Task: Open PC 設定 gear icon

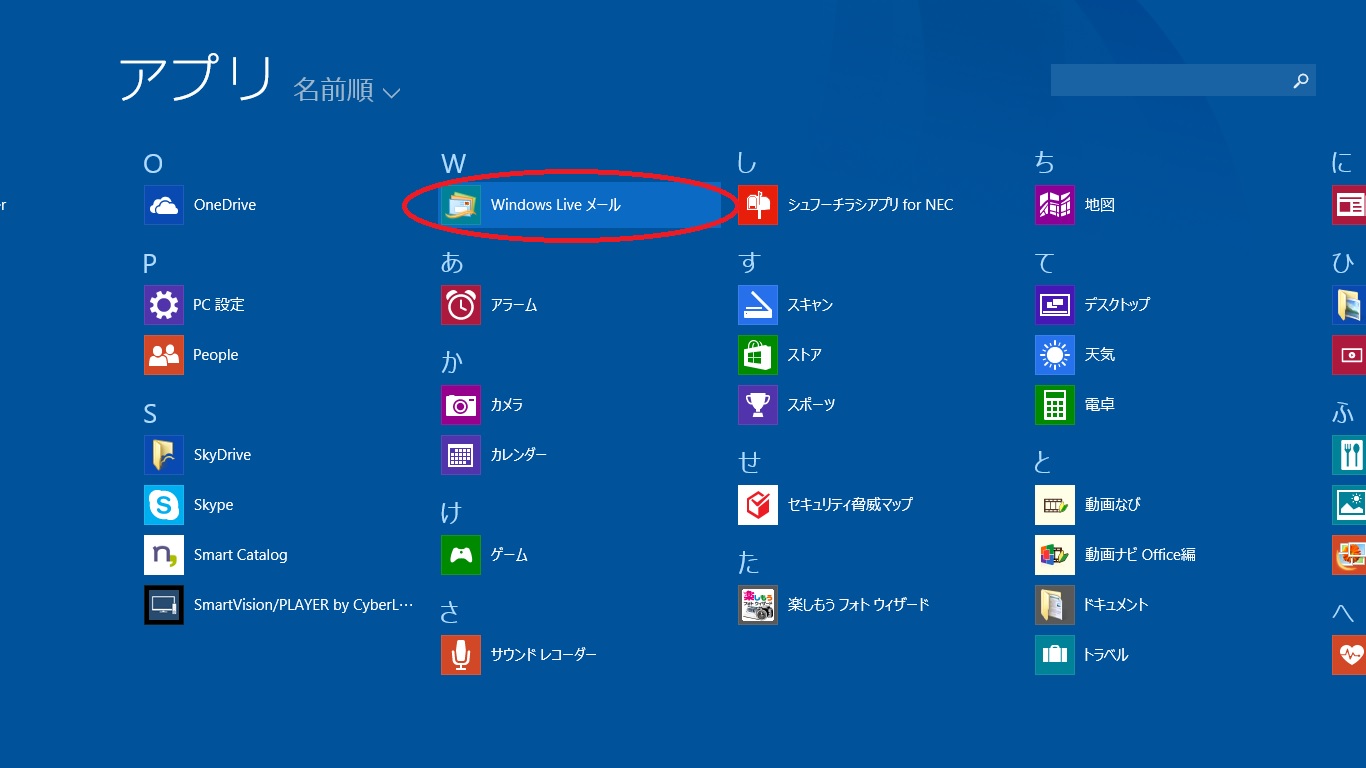Action: [x=164, y=305]
